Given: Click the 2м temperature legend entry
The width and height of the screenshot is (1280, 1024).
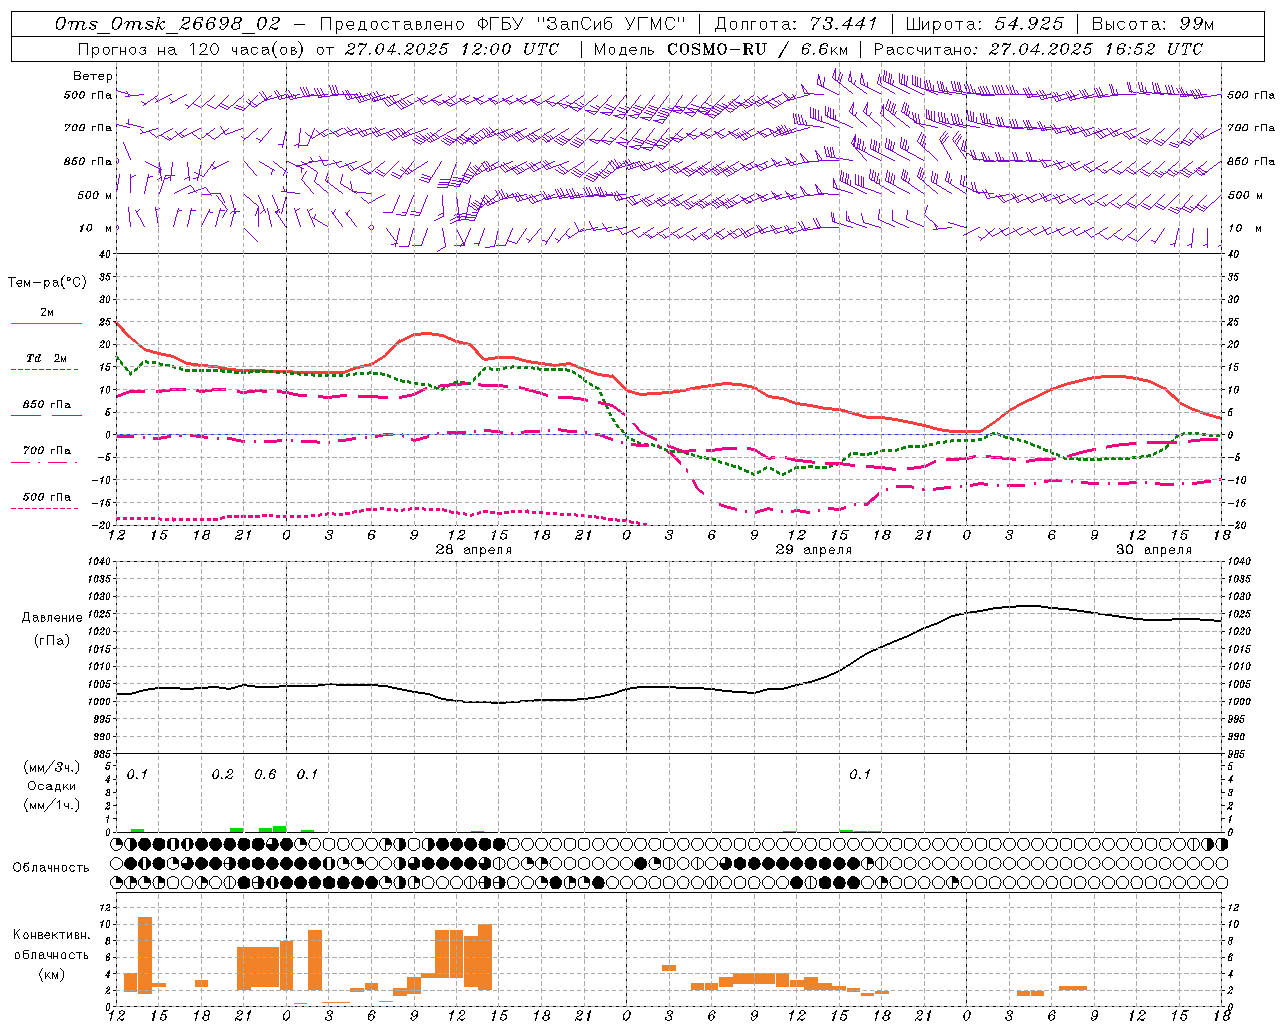Looking at the screenshot, I should coord(47,313).
